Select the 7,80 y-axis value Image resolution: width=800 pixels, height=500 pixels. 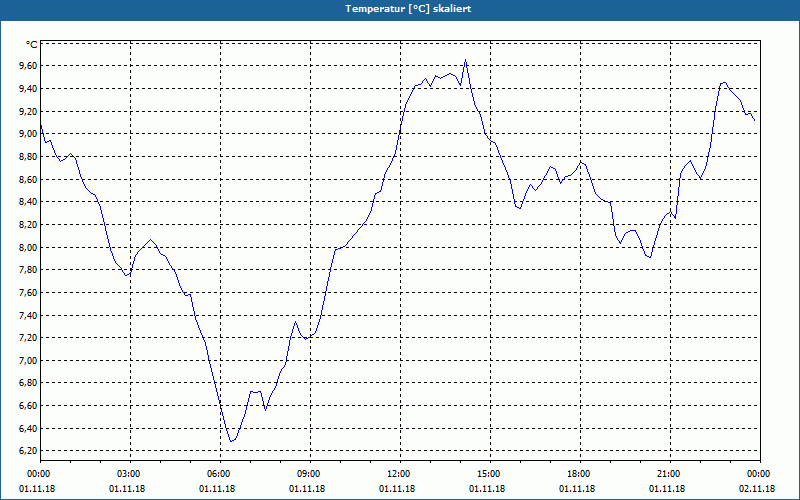coord(28,270)
